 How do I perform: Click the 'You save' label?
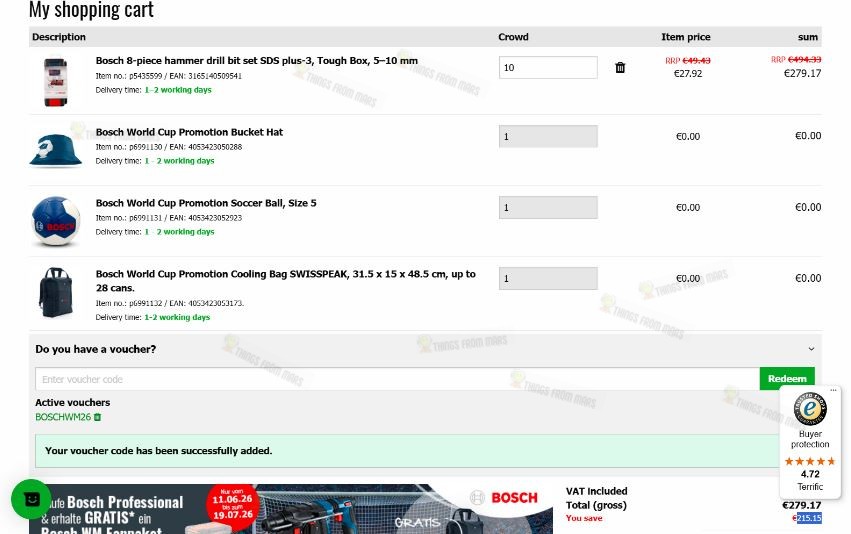tap(584, 518)
